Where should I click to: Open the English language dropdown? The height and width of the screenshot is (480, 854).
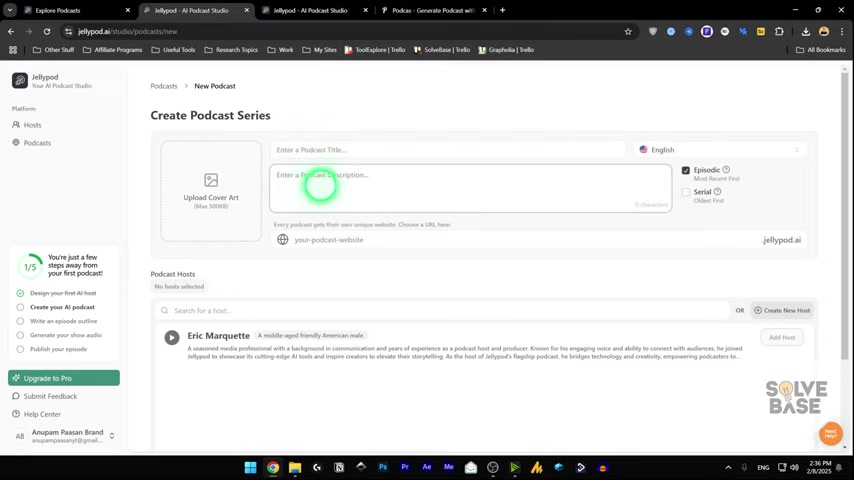(x=719, y=150)
